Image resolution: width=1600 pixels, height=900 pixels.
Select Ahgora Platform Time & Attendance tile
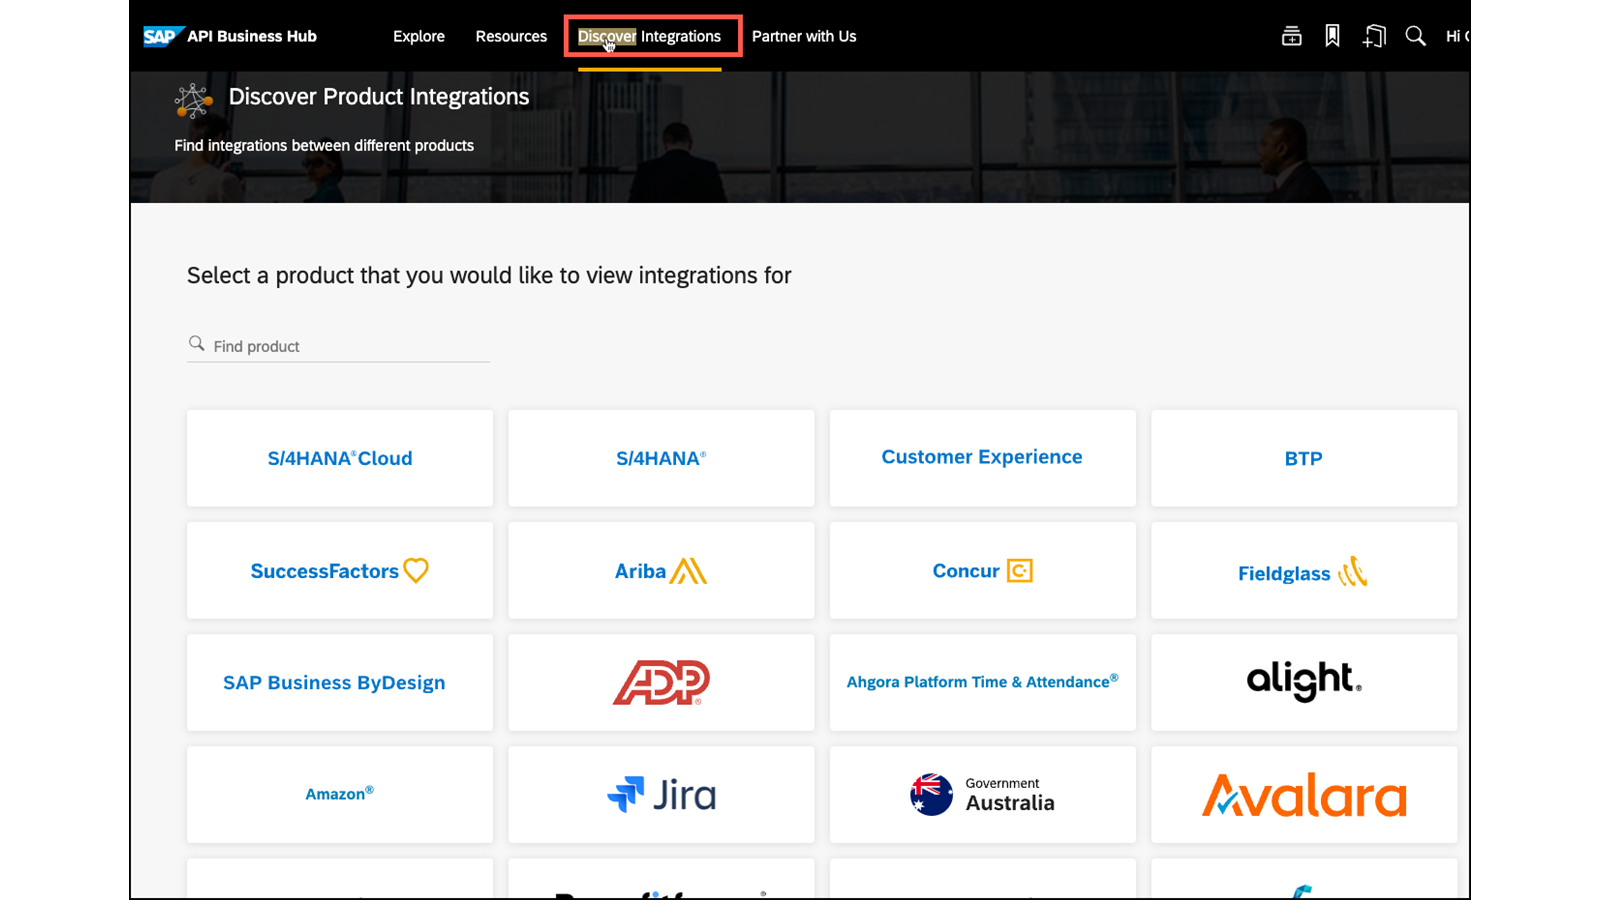pyautogui.click(x=982, y=682)
